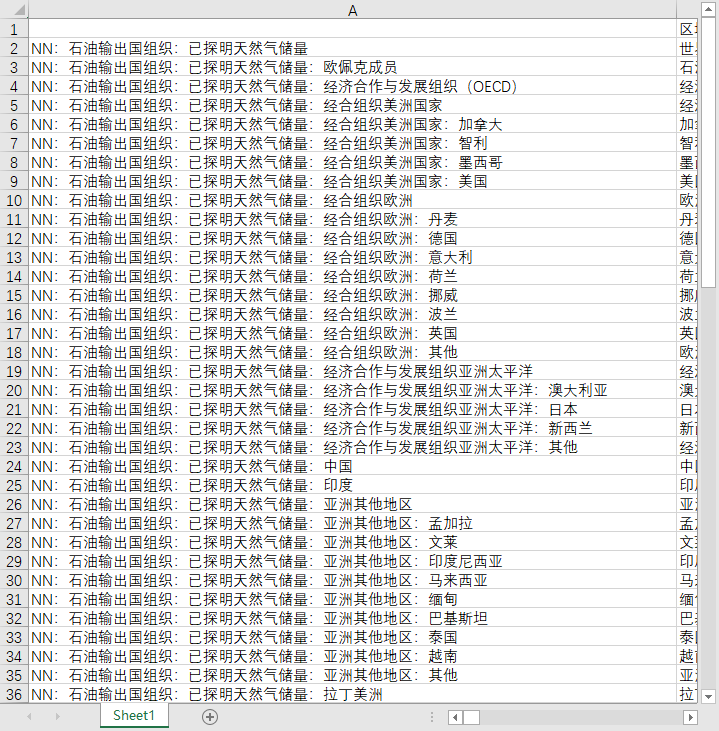Select cell ending with 美国
719x731 pixels.
click(x=353, y=181)
